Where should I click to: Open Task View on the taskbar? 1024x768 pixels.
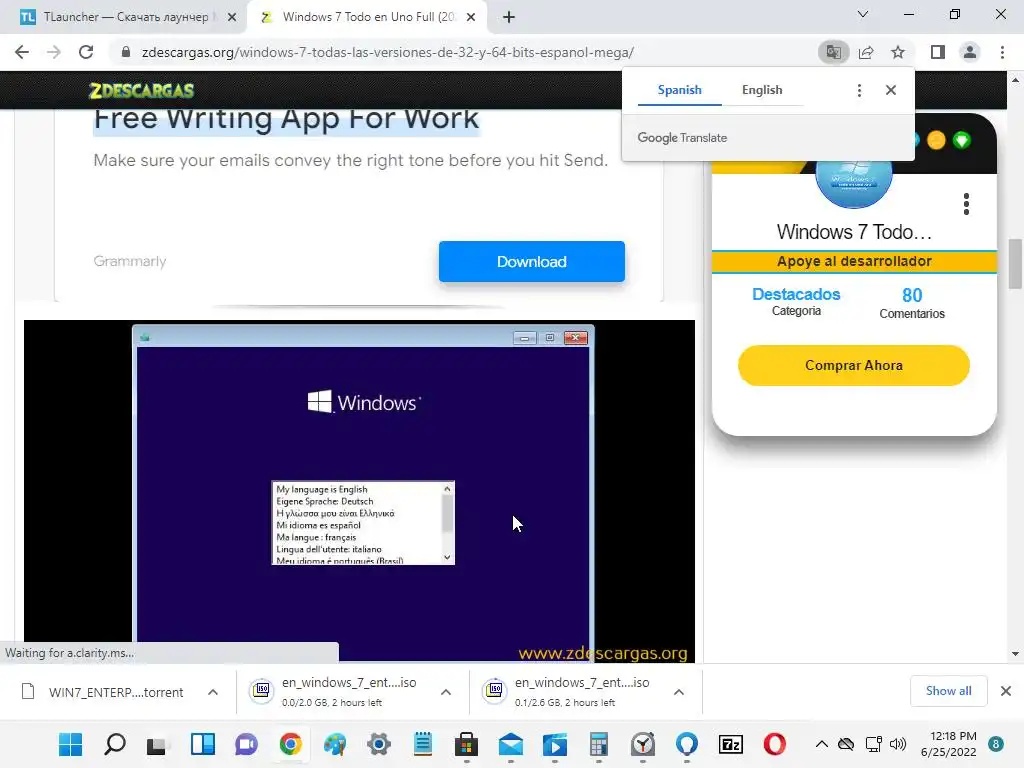click(157, 745)
